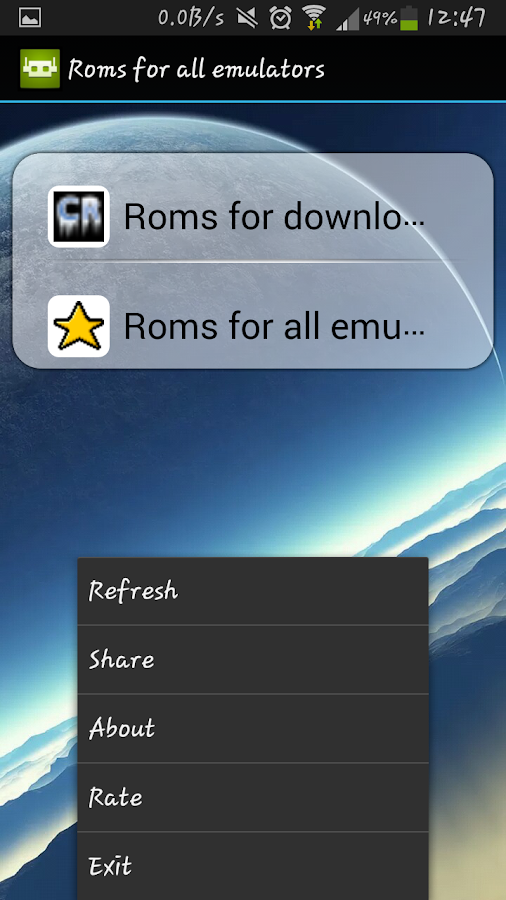Tap the alarm clock status icon
The width and height of the screenshot is (506, 900).
[x=281, y=18]
